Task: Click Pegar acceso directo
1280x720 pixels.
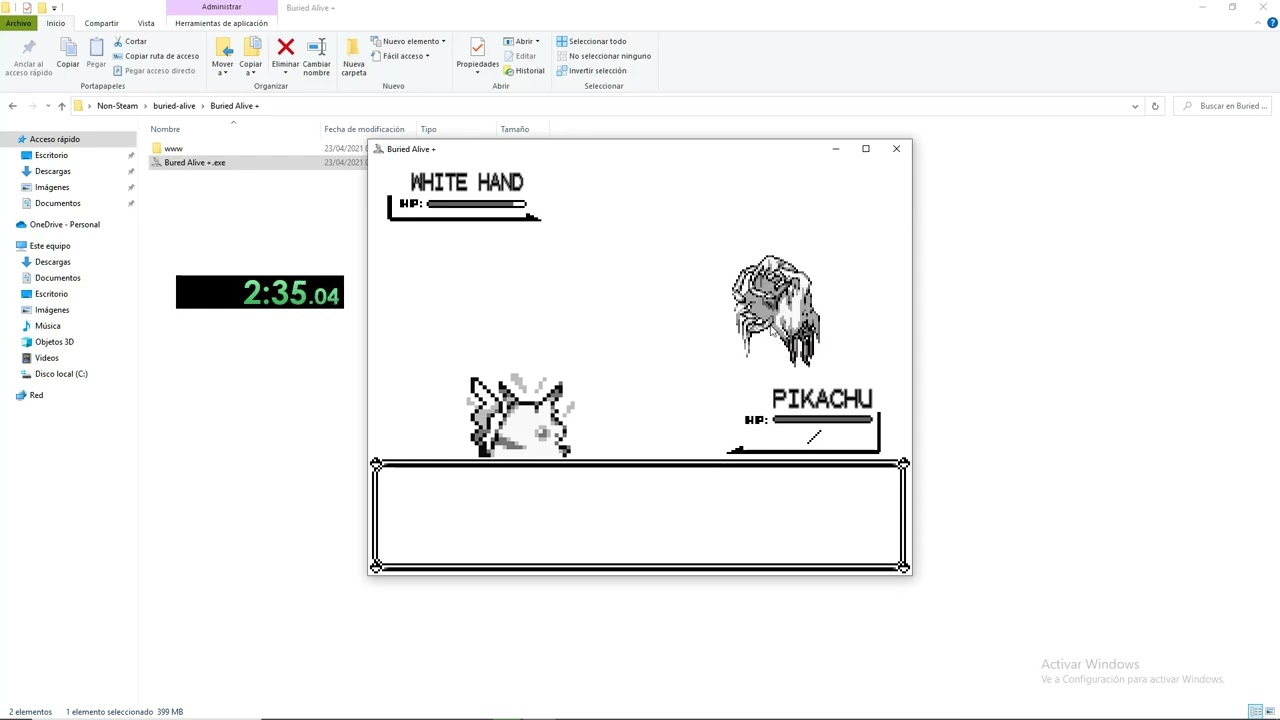Action: (x=154, y=71)
